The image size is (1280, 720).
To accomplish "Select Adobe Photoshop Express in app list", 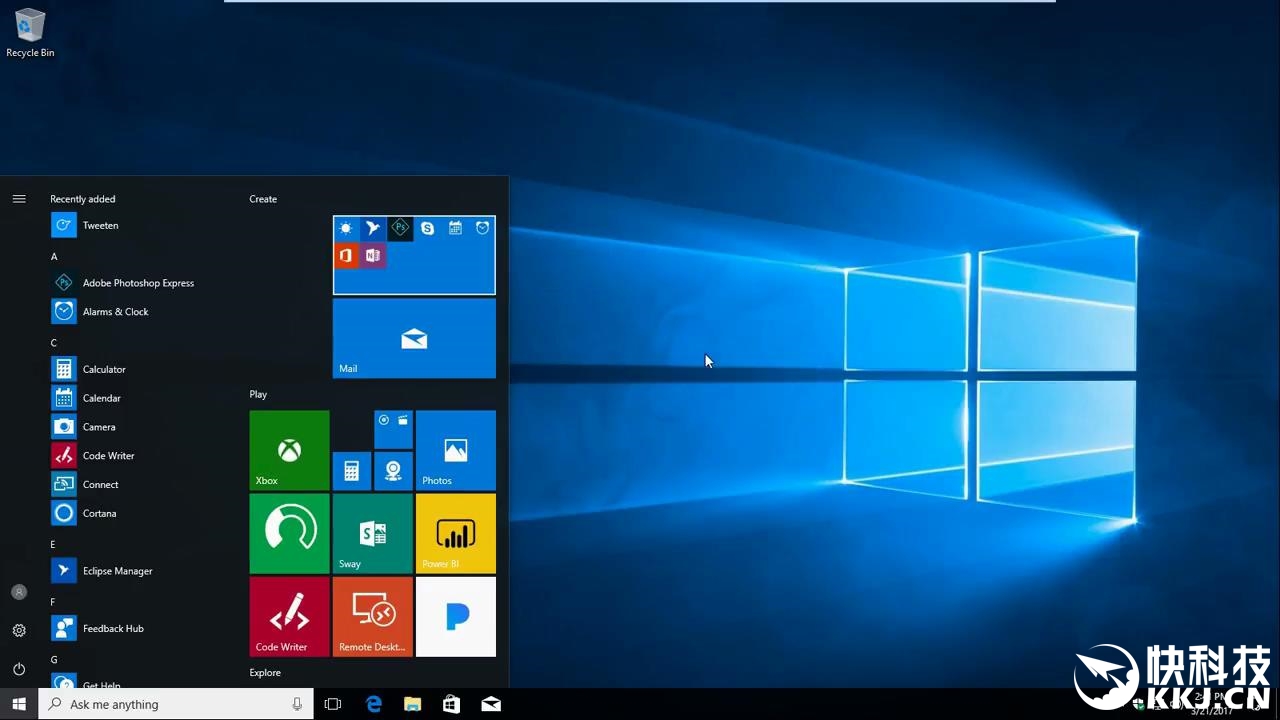I will (138, 283).
